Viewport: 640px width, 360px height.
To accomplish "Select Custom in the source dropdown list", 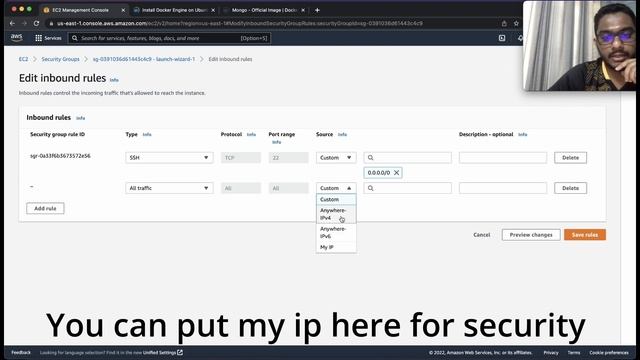I will click(x=336, y=200).
